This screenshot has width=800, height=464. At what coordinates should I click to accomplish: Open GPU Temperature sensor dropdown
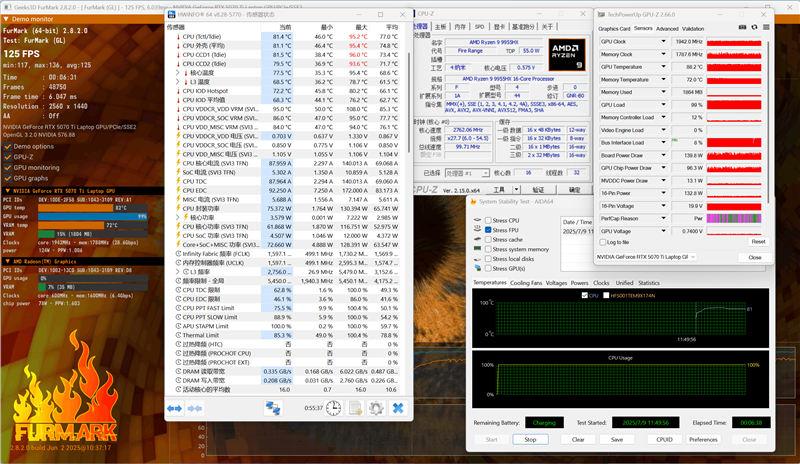[x=663, y=67]
